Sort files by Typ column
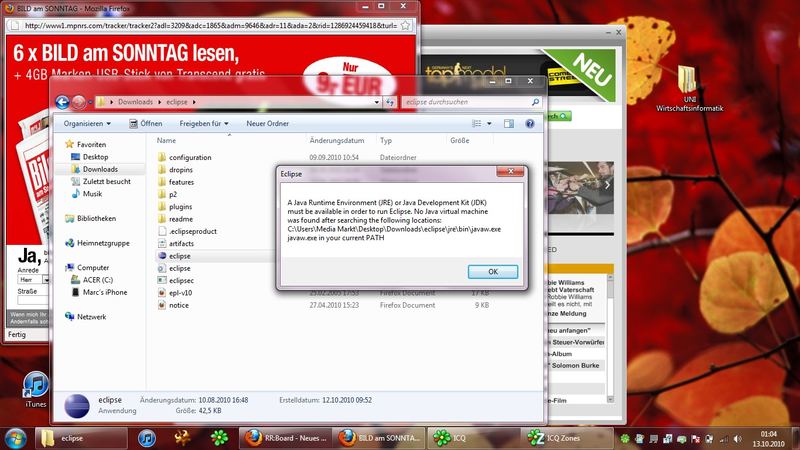 [x=386, y=140]
